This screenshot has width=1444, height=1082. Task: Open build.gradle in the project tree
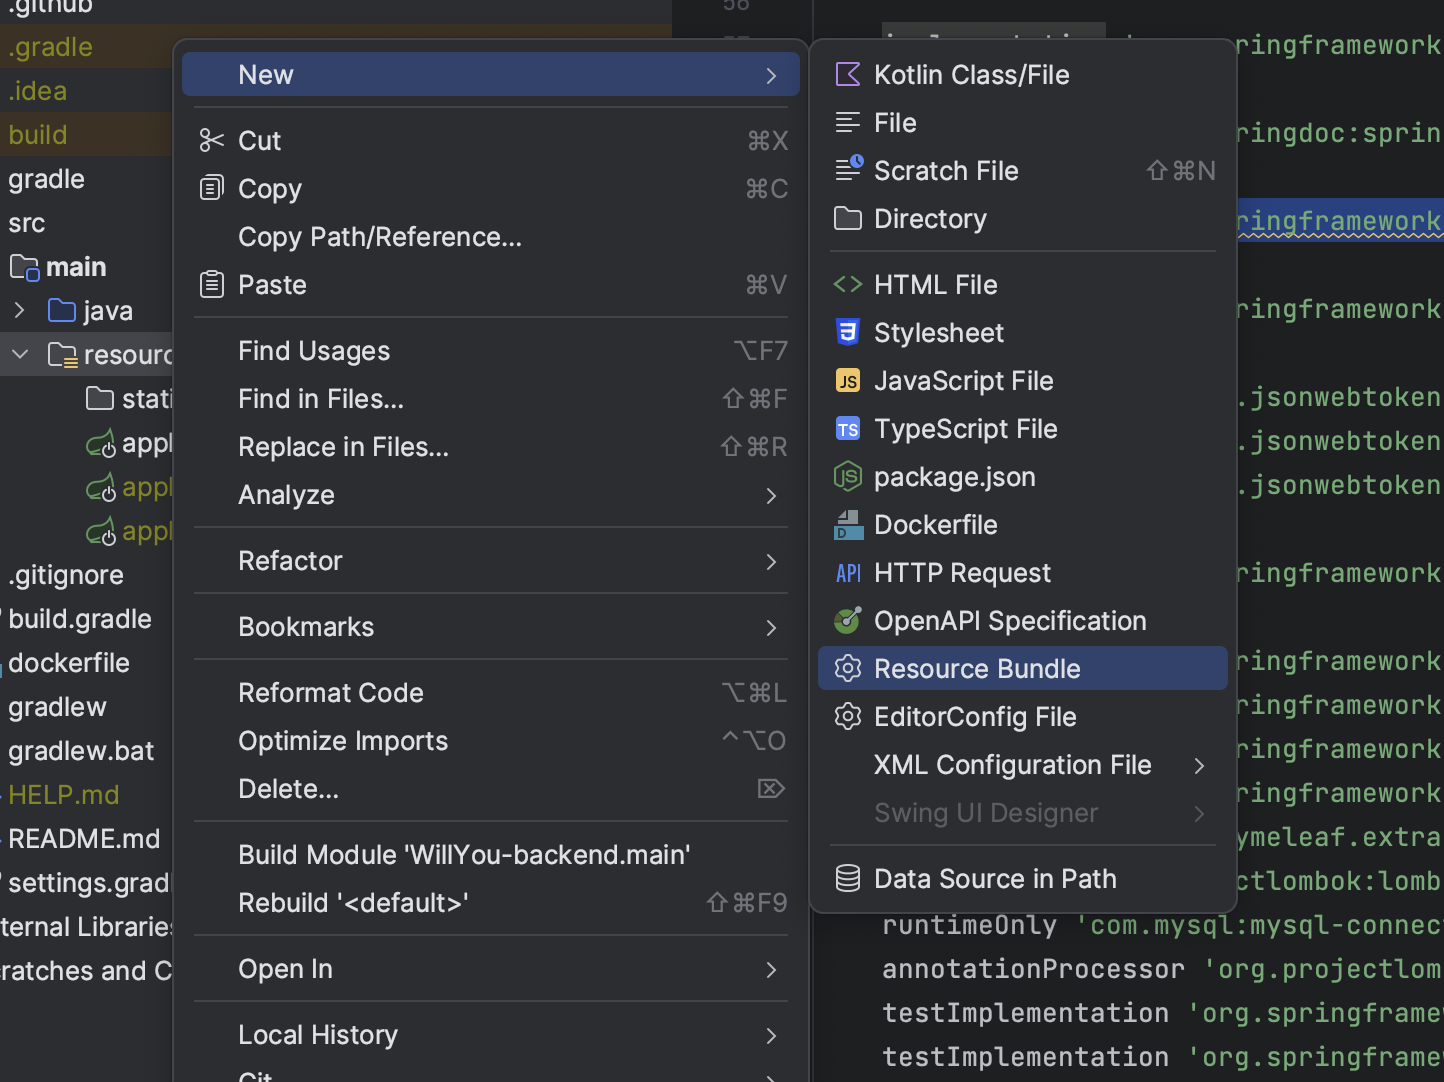pos(80,619)
